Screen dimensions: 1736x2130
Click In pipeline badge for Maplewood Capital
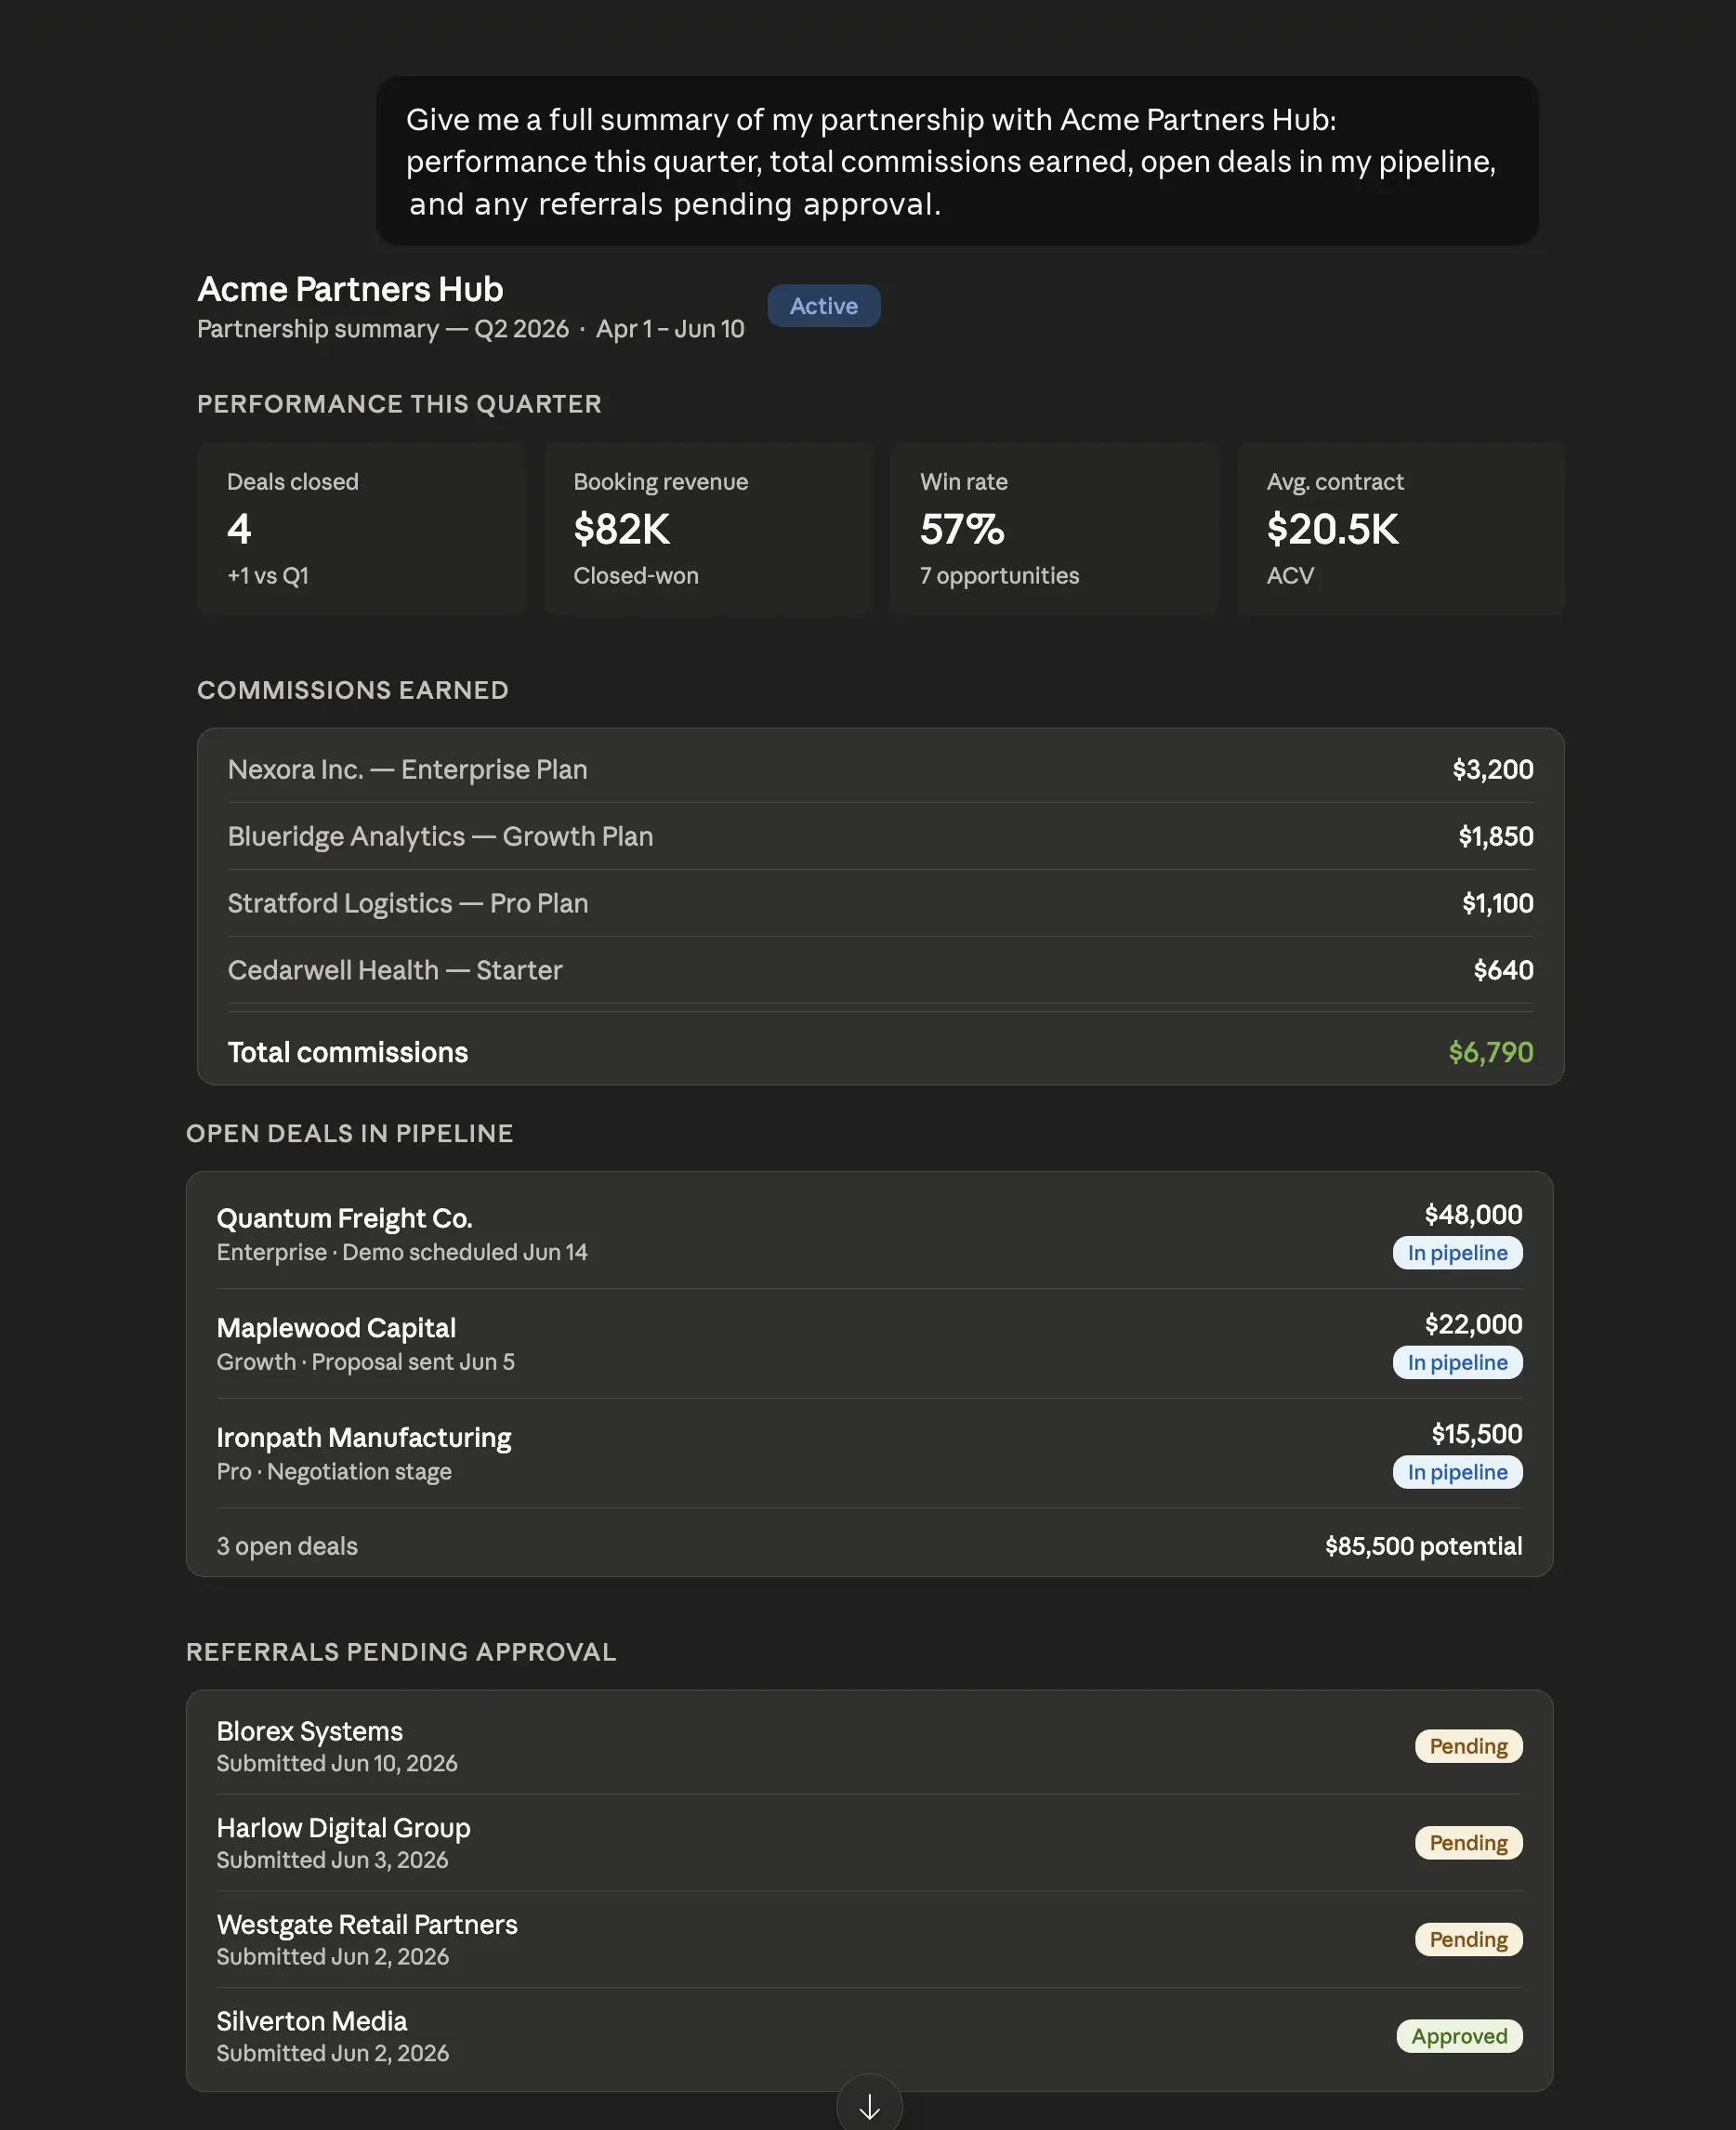pyautogui.click(x=1457, y=1362)
